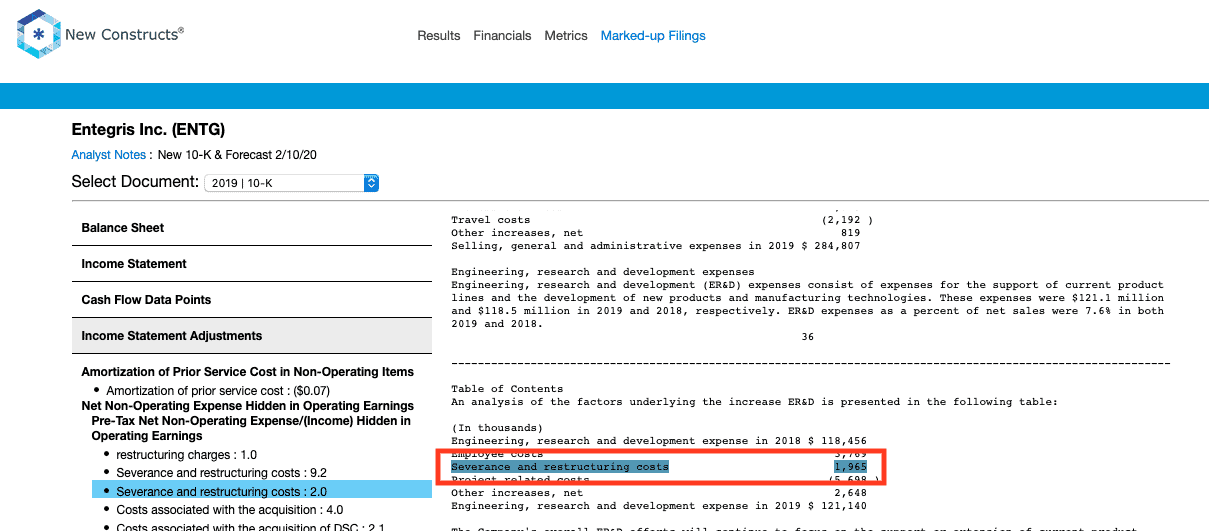Image resolution: width=1209 pixels, height=531 pixels.
Task: Click 'New 10-K & Forecast 2/10/20' note text
Action: tap(238, 155)
